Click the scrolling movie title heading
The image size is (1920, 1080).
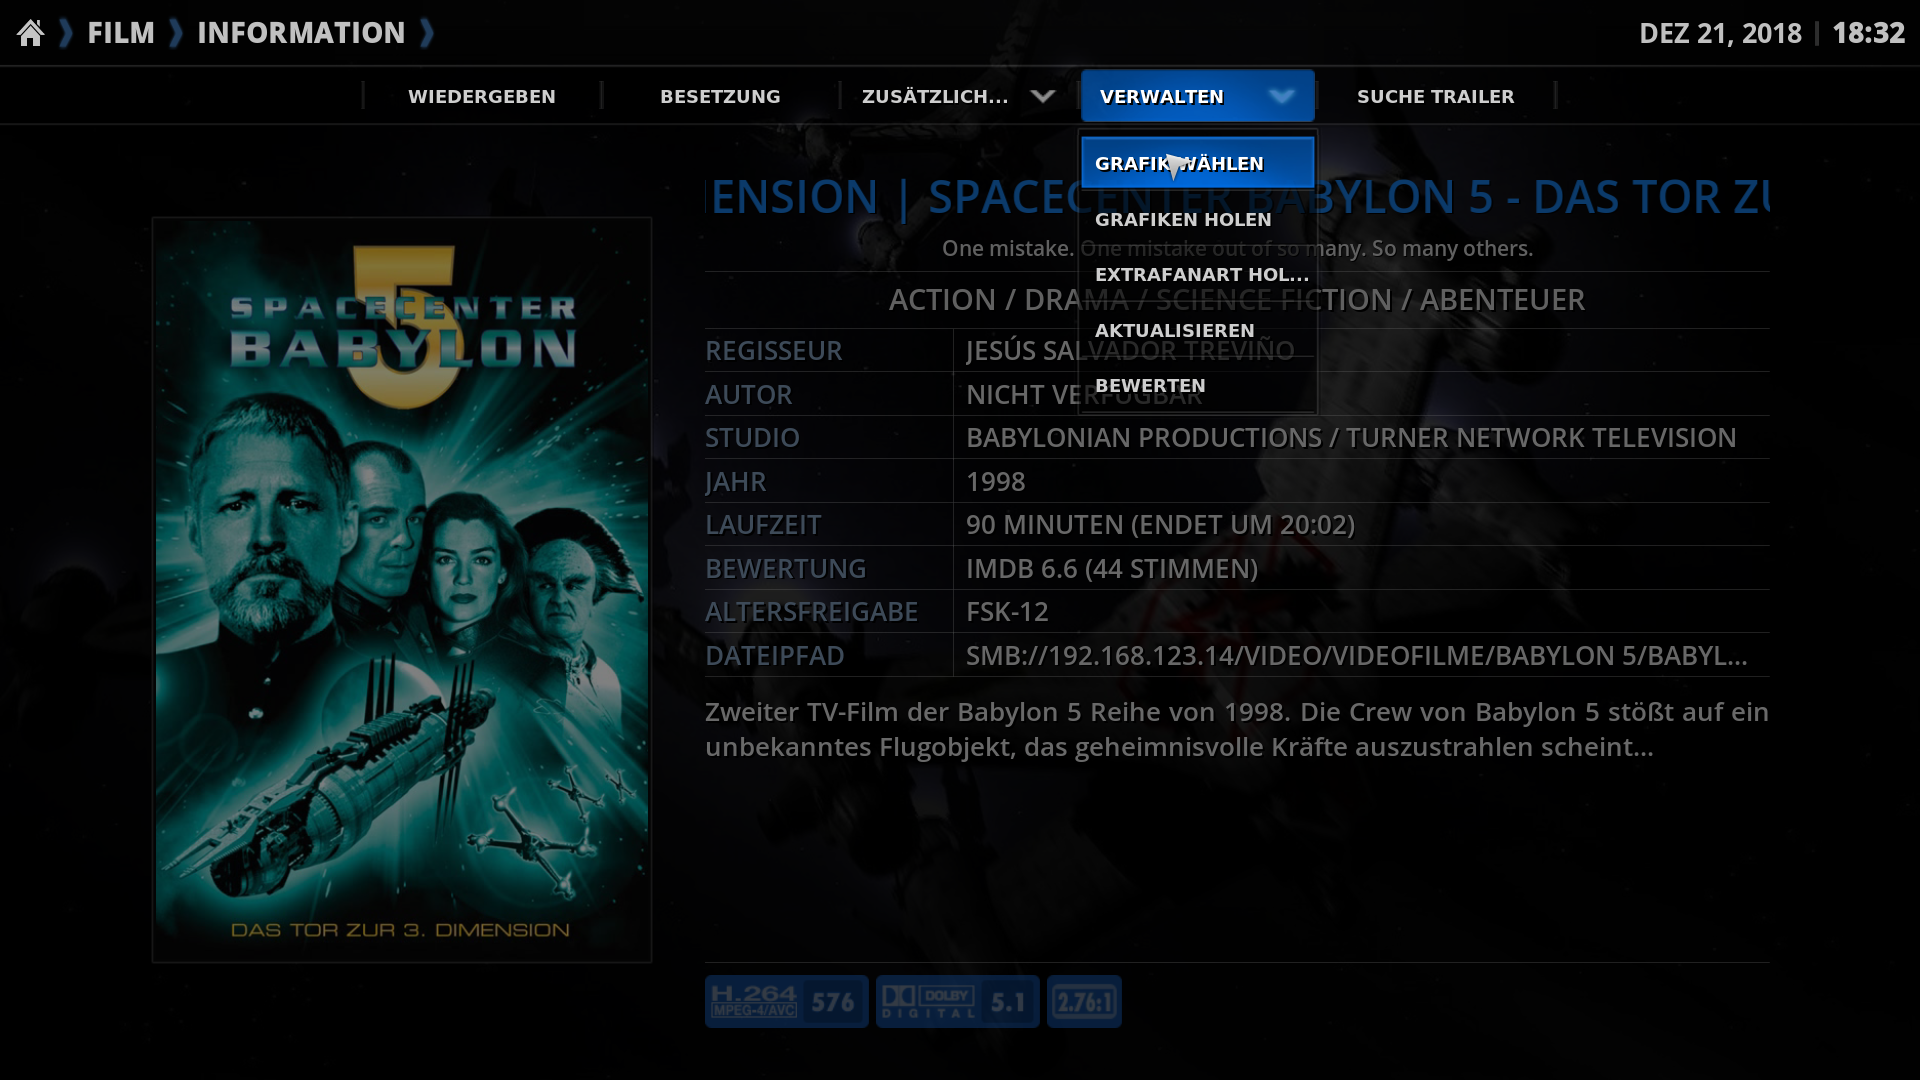[1239, 197]
